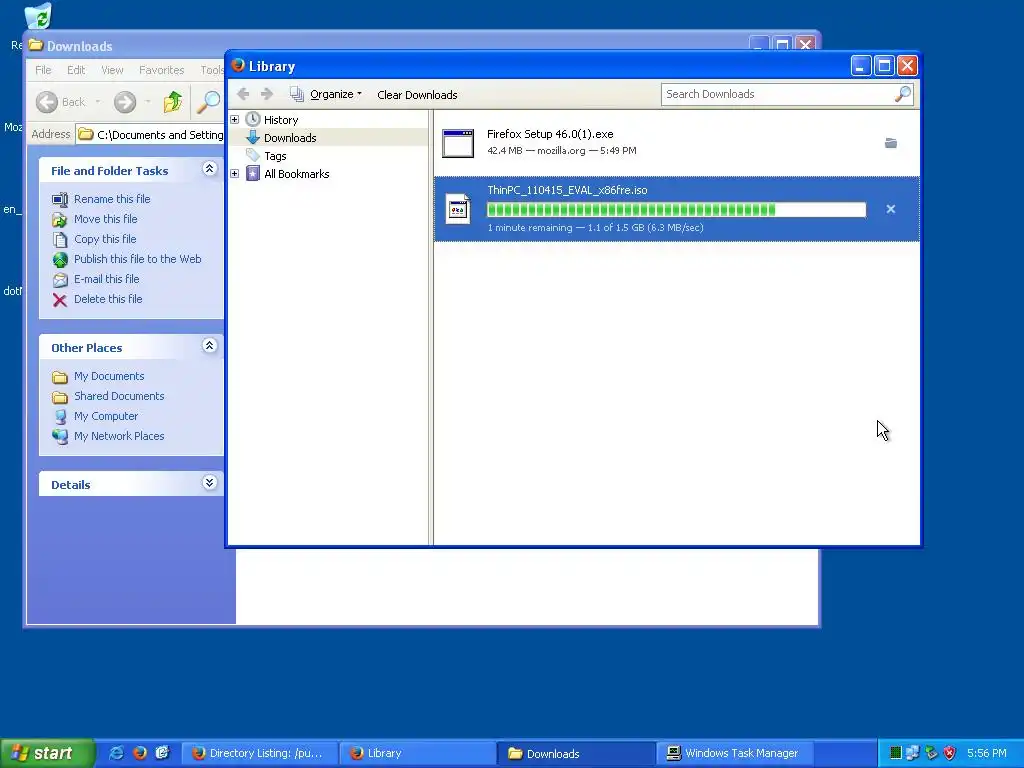Click Move this file link
The width and height of the screenshot is (1024, 768).
[105, 219]
